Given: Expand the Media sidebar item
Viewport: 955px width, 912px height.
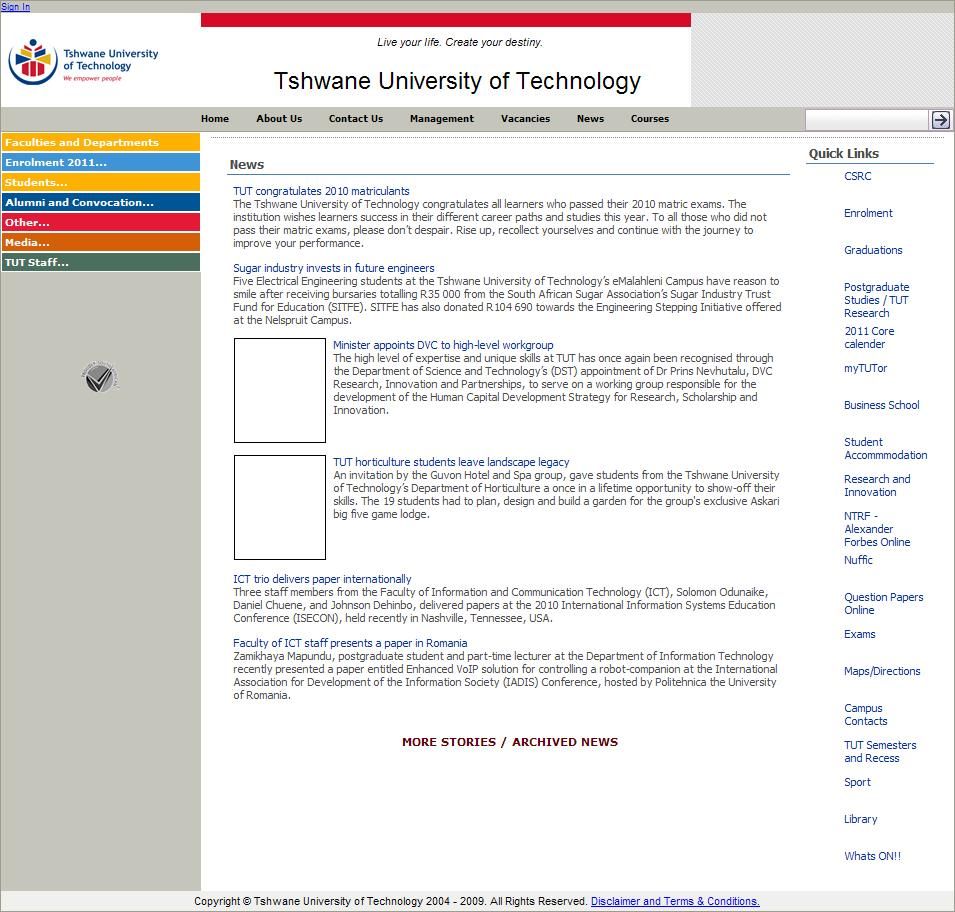Looking at the screenshot, I should [100, 242].
